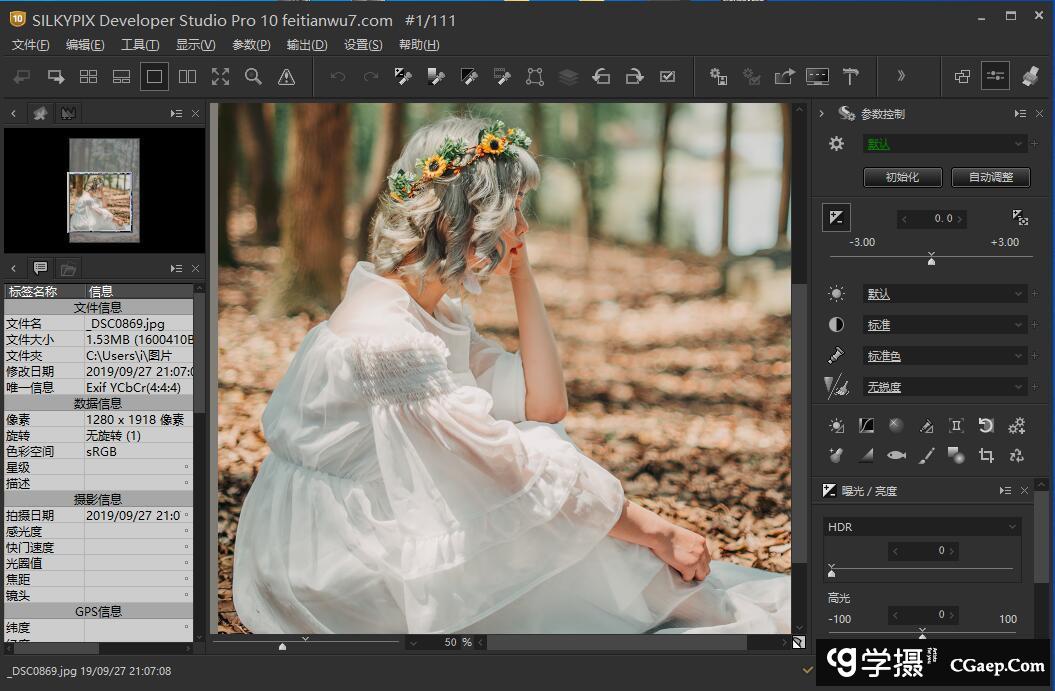
Task: Toggle the side-by-side compare view
Action: [187, 77]
